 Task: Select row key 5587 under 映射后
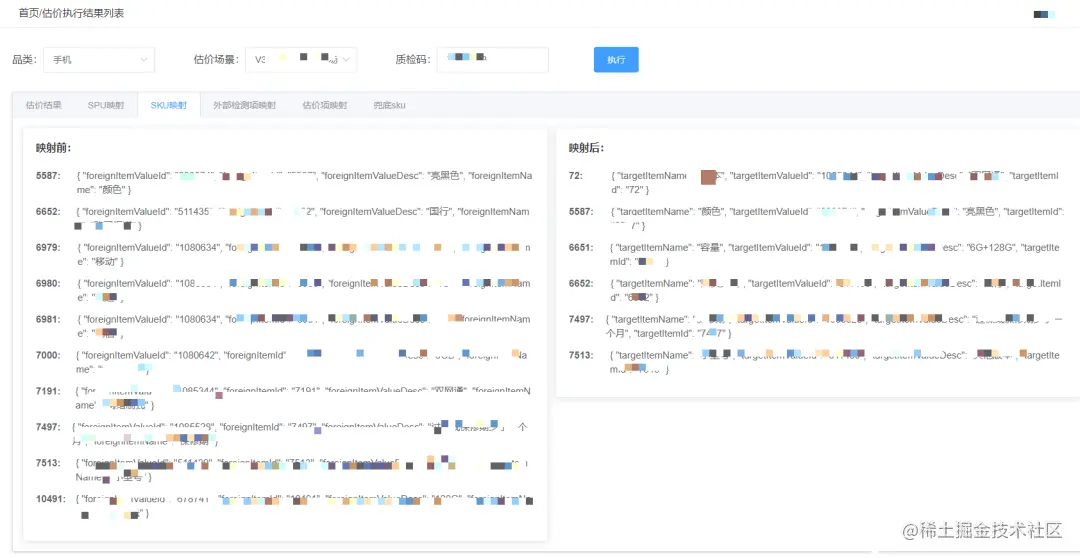(581, 211)
